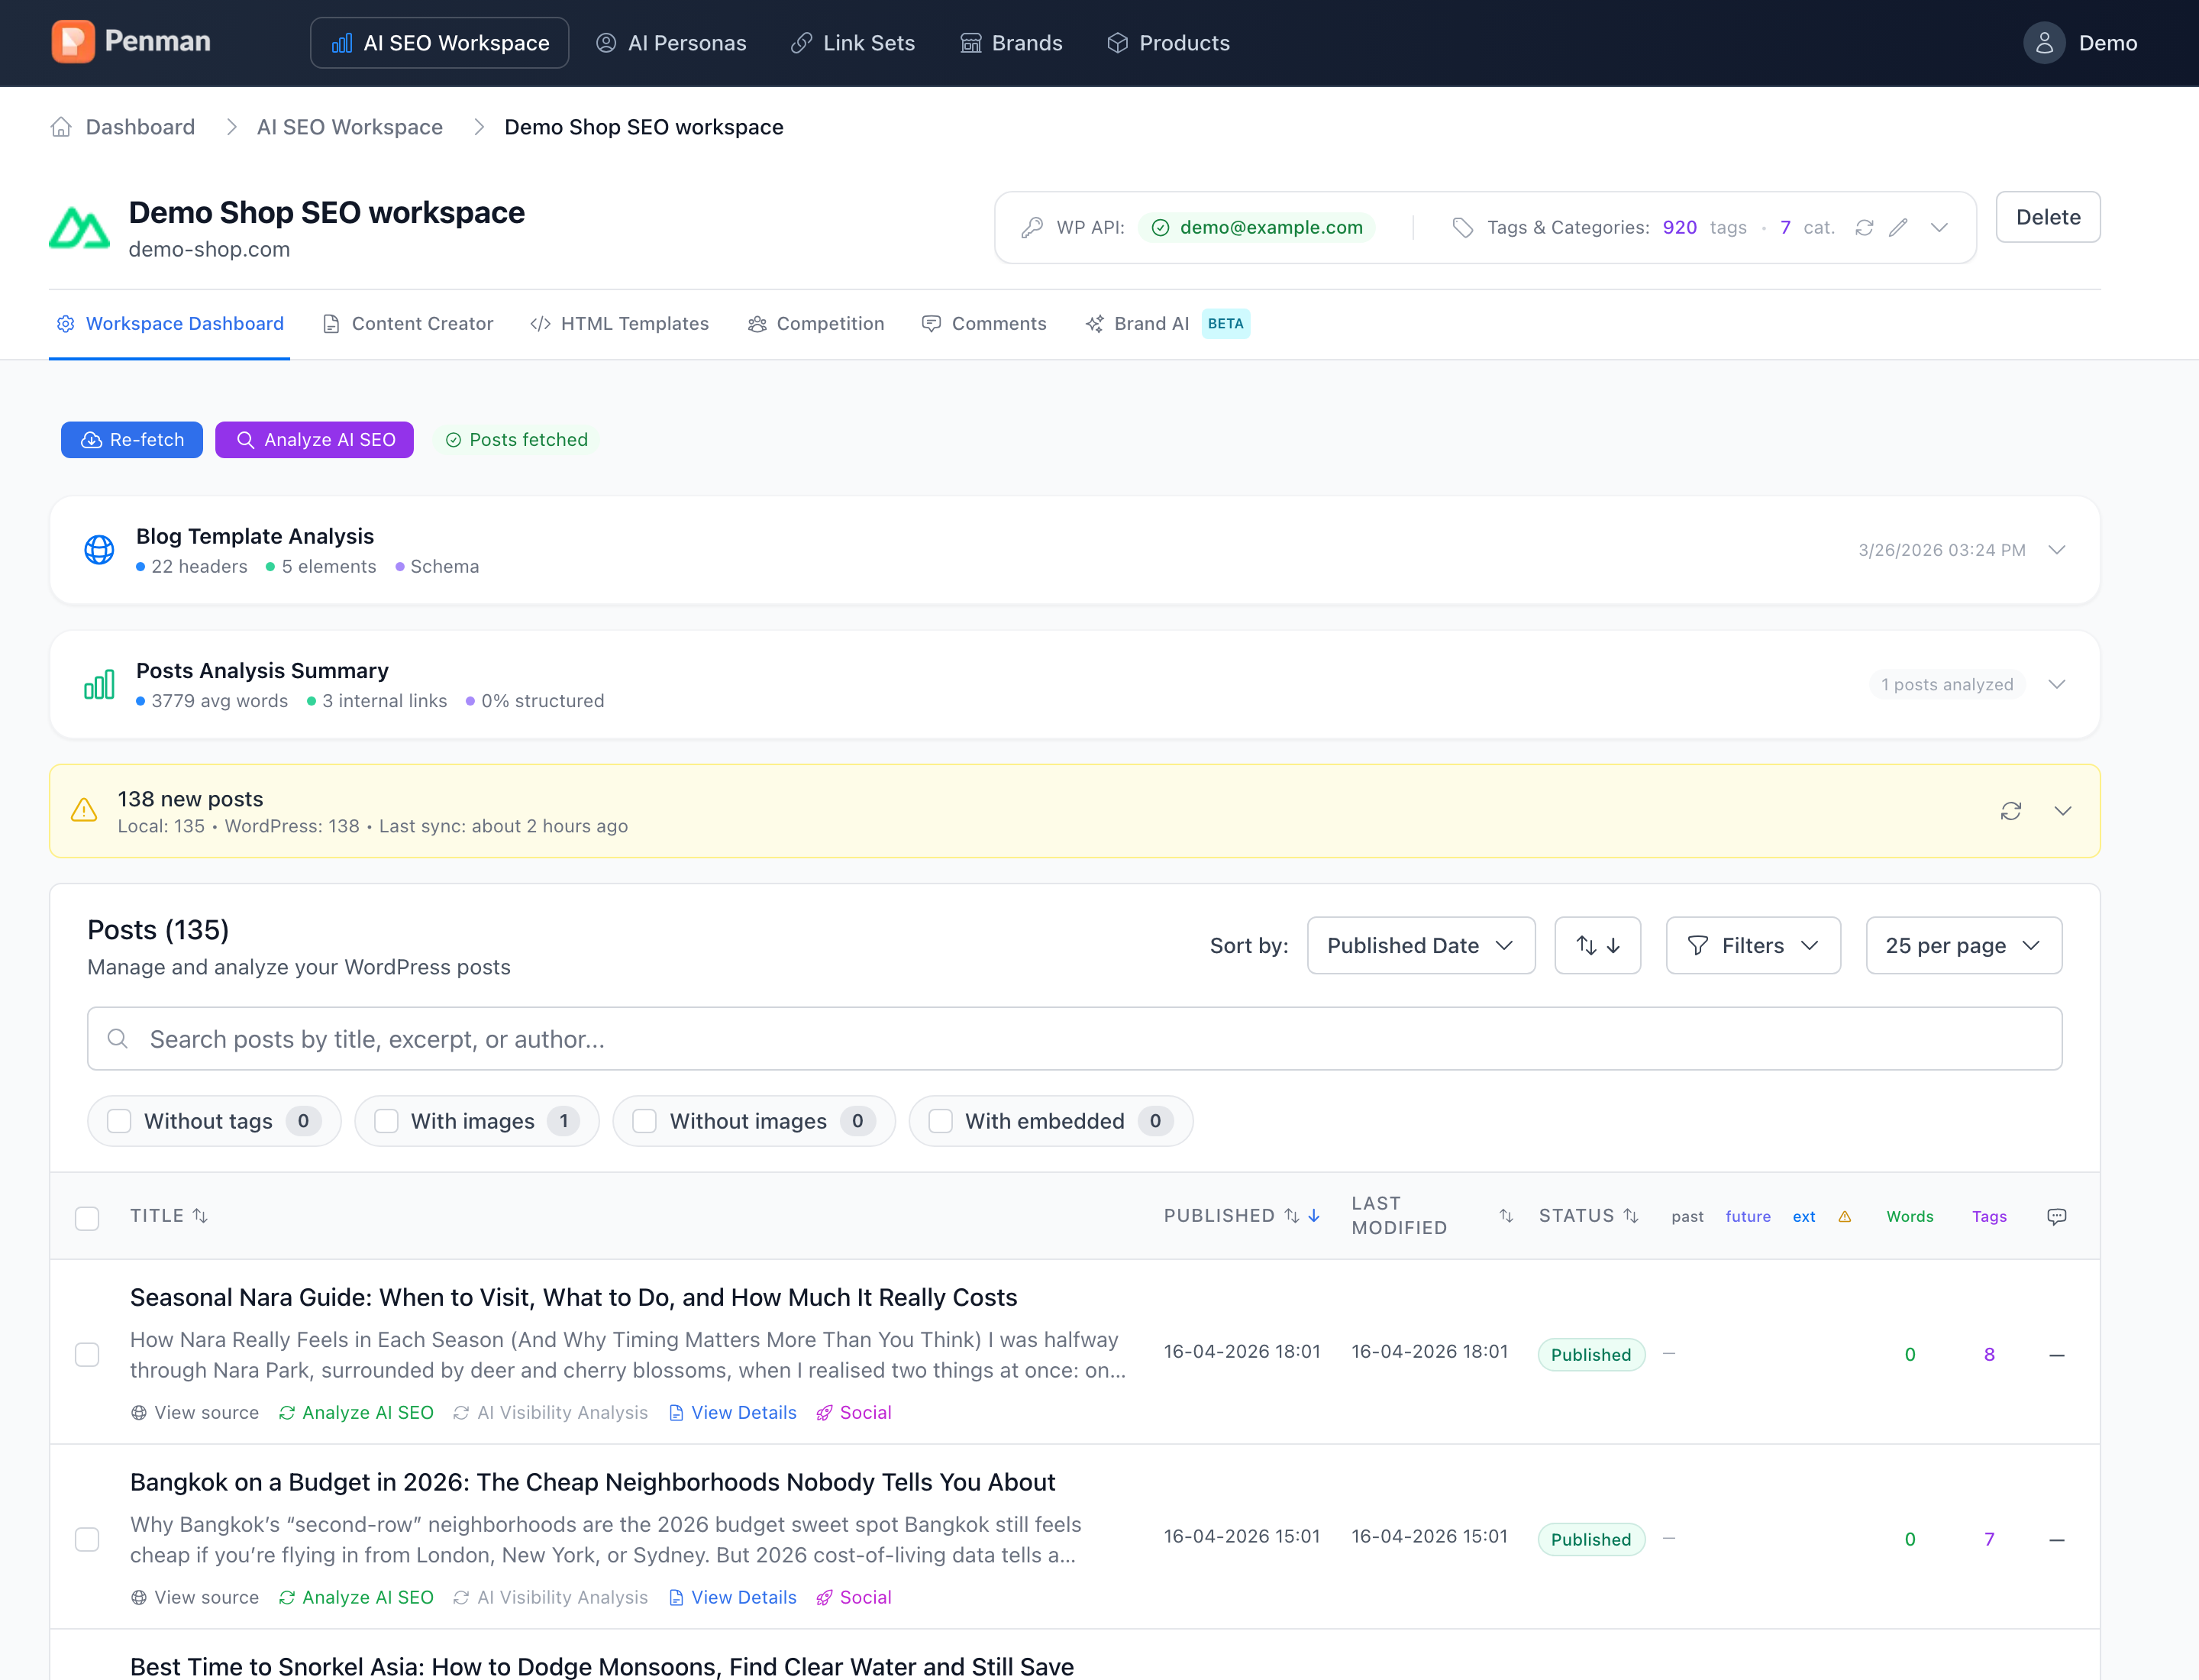The image size is (2199, 1680).
Task: Expand the 138 new posts banner
Action: 2063,811
